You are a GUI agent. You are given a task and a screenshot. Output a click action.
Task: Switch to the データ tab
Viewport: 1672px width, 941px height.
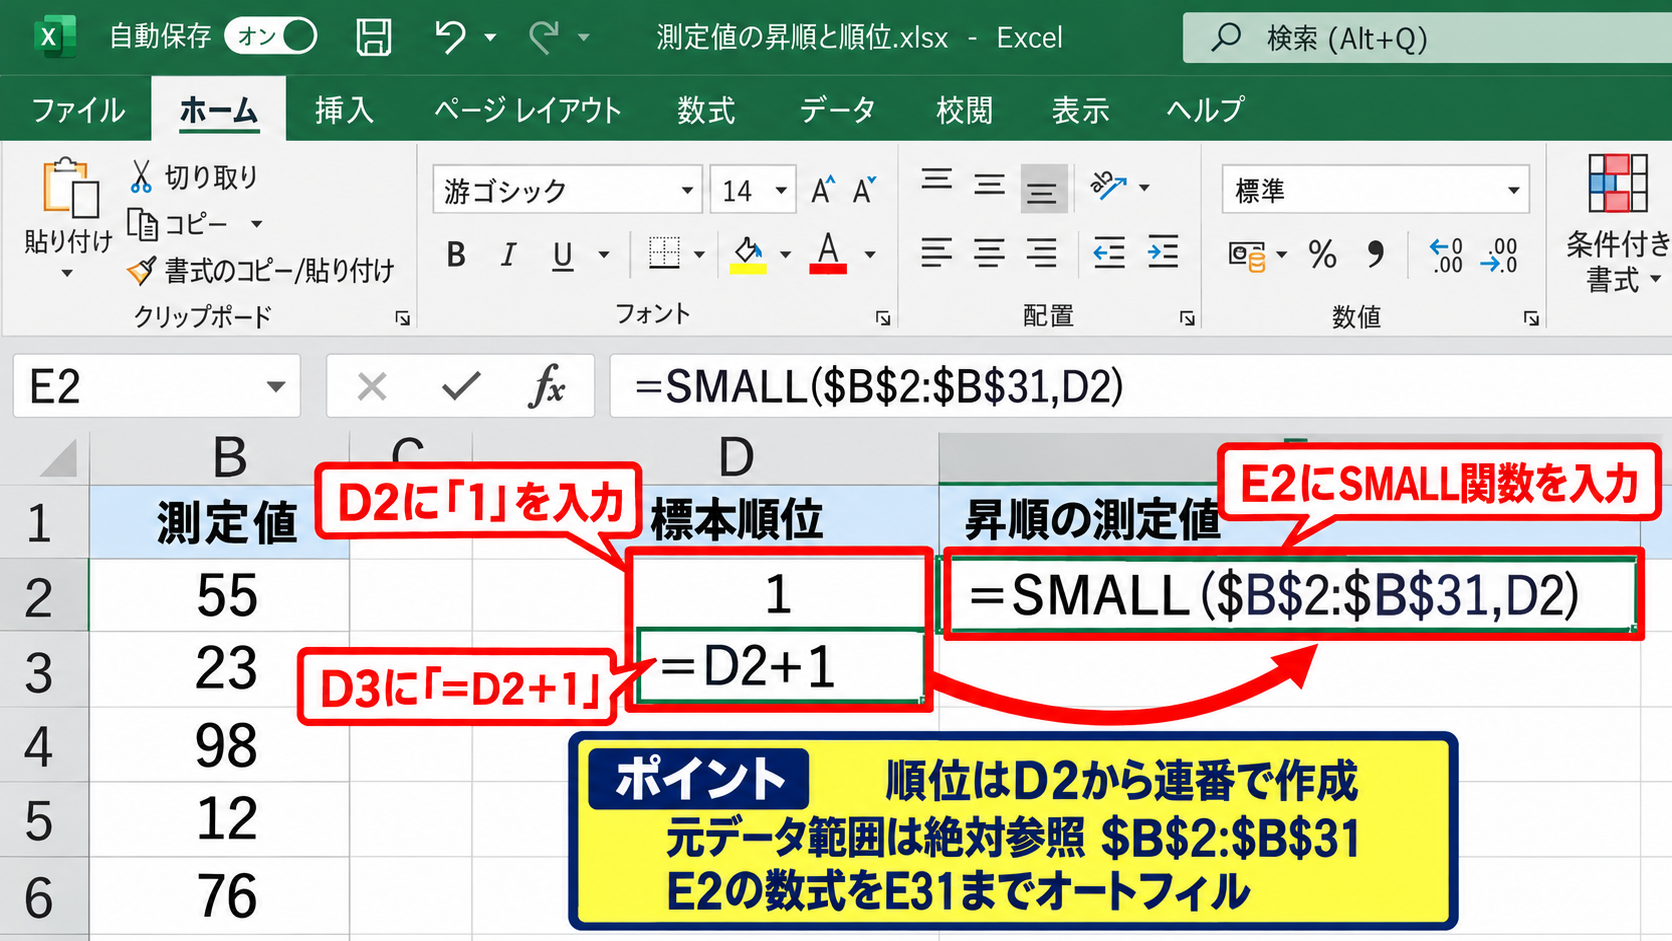click(837, 109)
